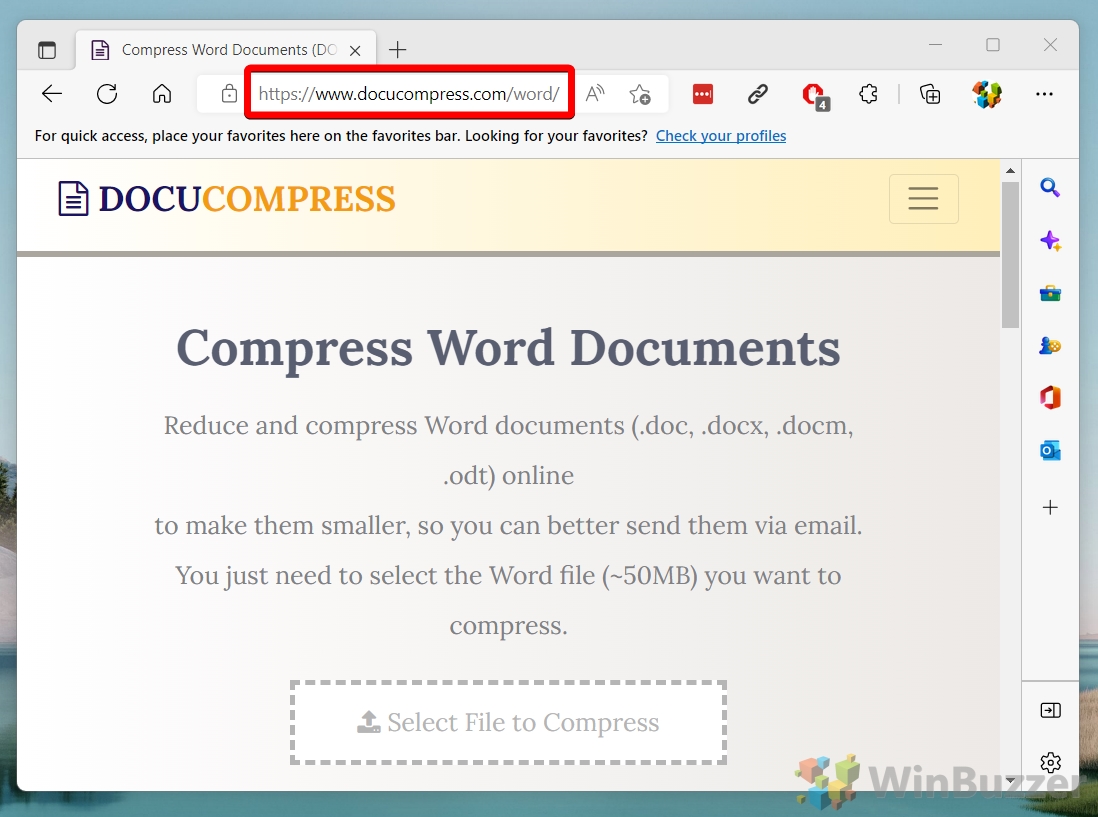The height and width of the screenshot is (817, 1098).
Task: Open Settings and more ellipsis menu
Action: tap(1044, 94)
